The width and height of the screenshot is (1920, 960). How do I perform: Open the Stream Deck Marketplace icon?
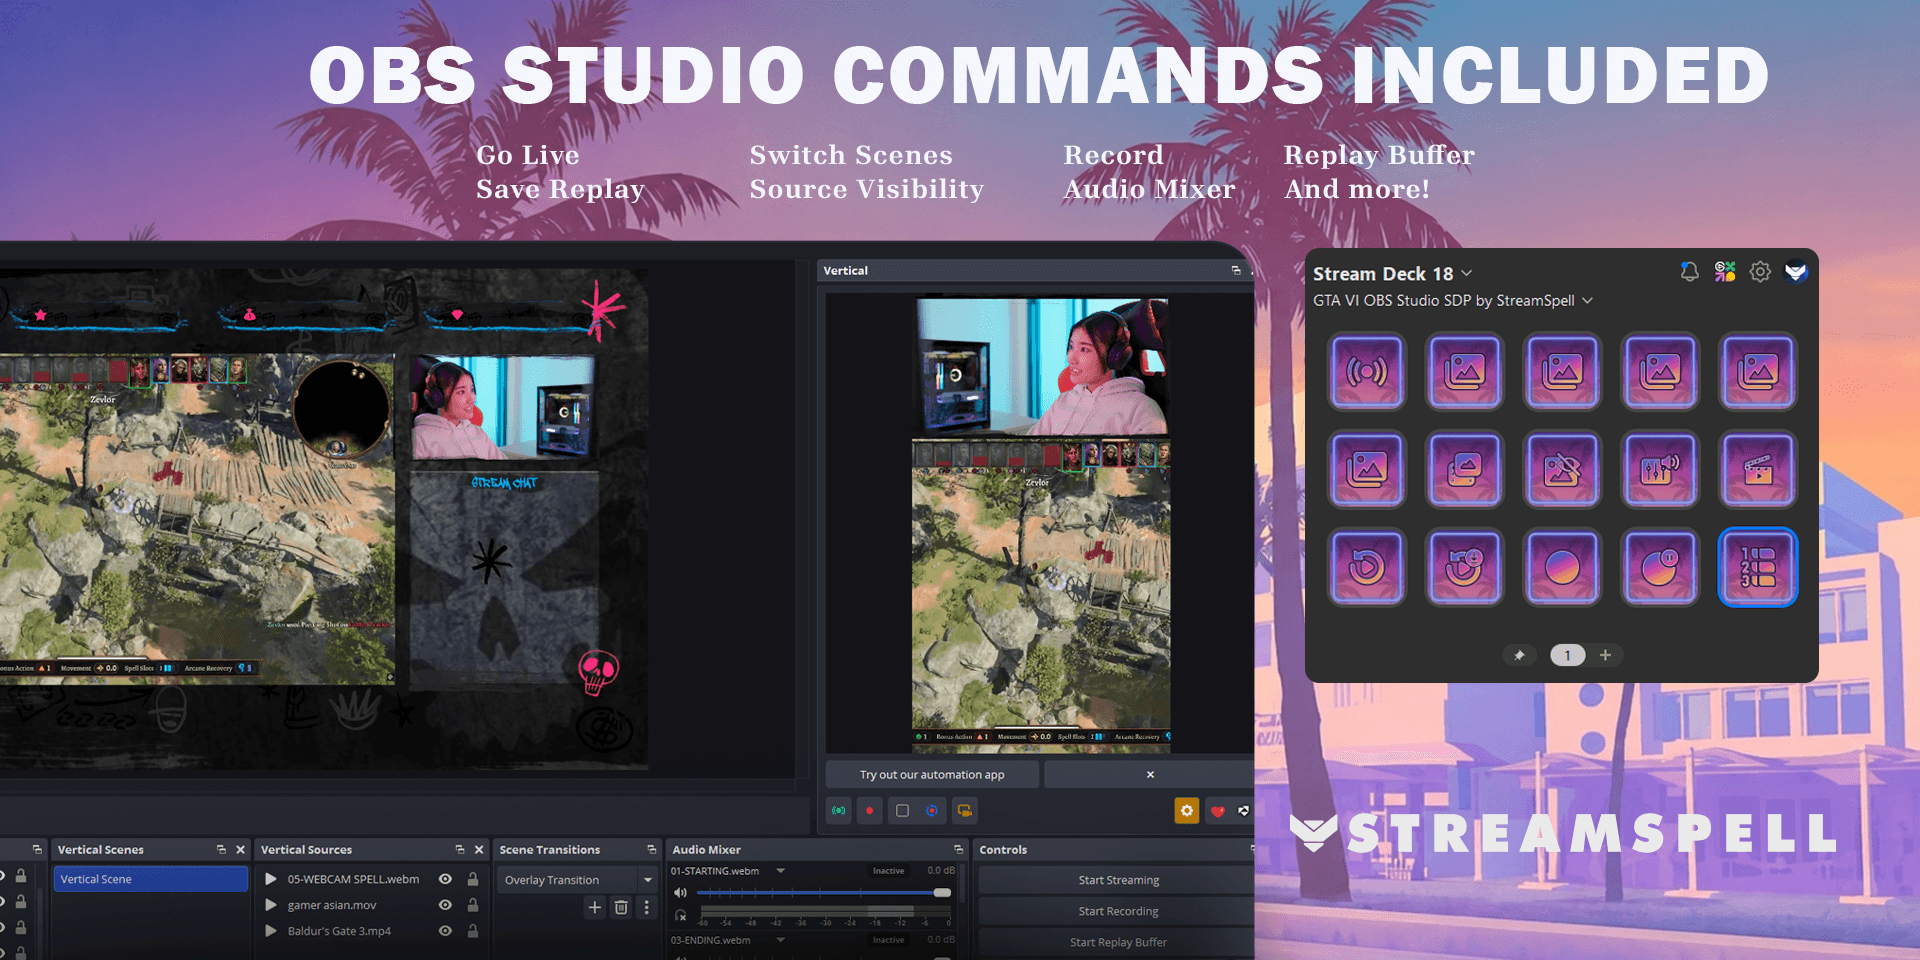coord(1725,272)
